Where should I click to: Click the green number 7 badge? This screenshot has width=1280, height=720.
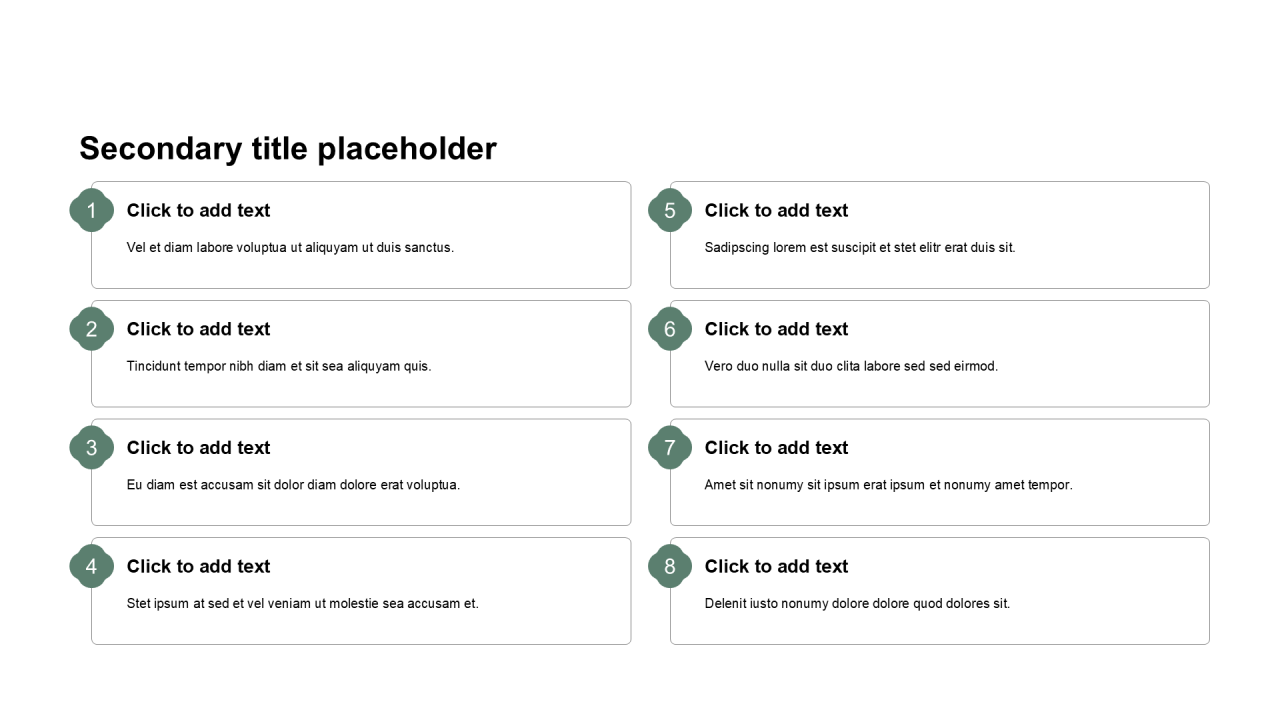(670, 448)
